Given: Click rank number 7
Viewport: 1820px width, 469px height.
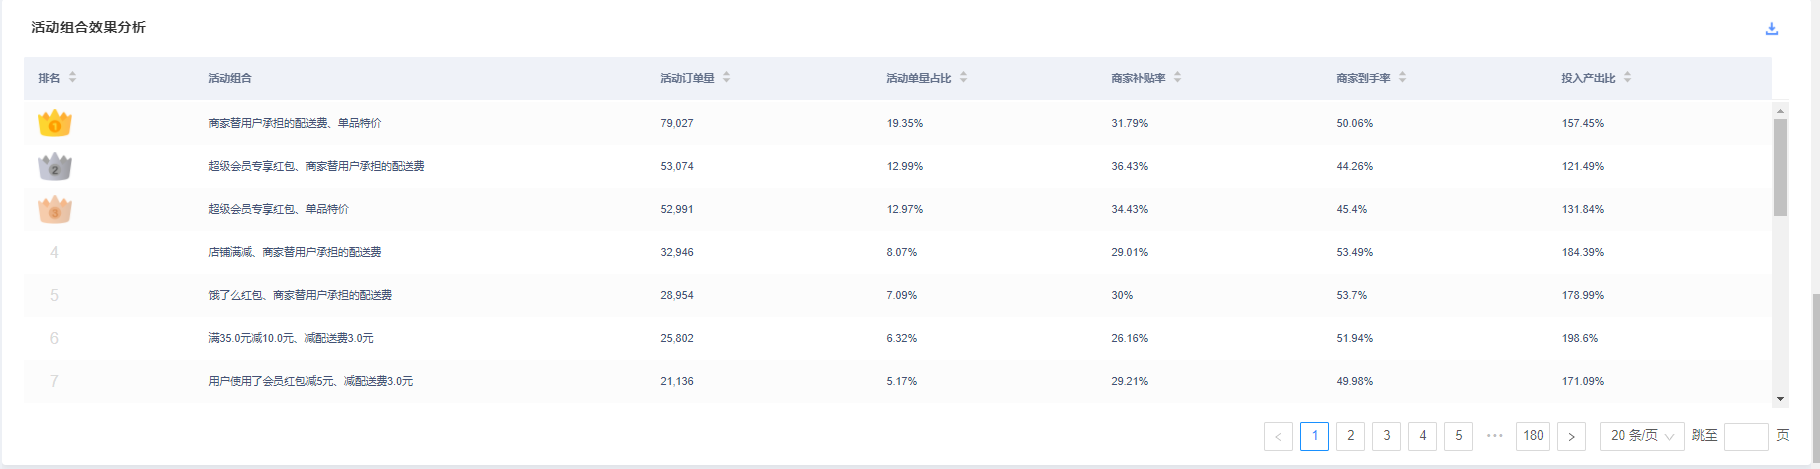Looking at the screenshot, I should [54, 381].
